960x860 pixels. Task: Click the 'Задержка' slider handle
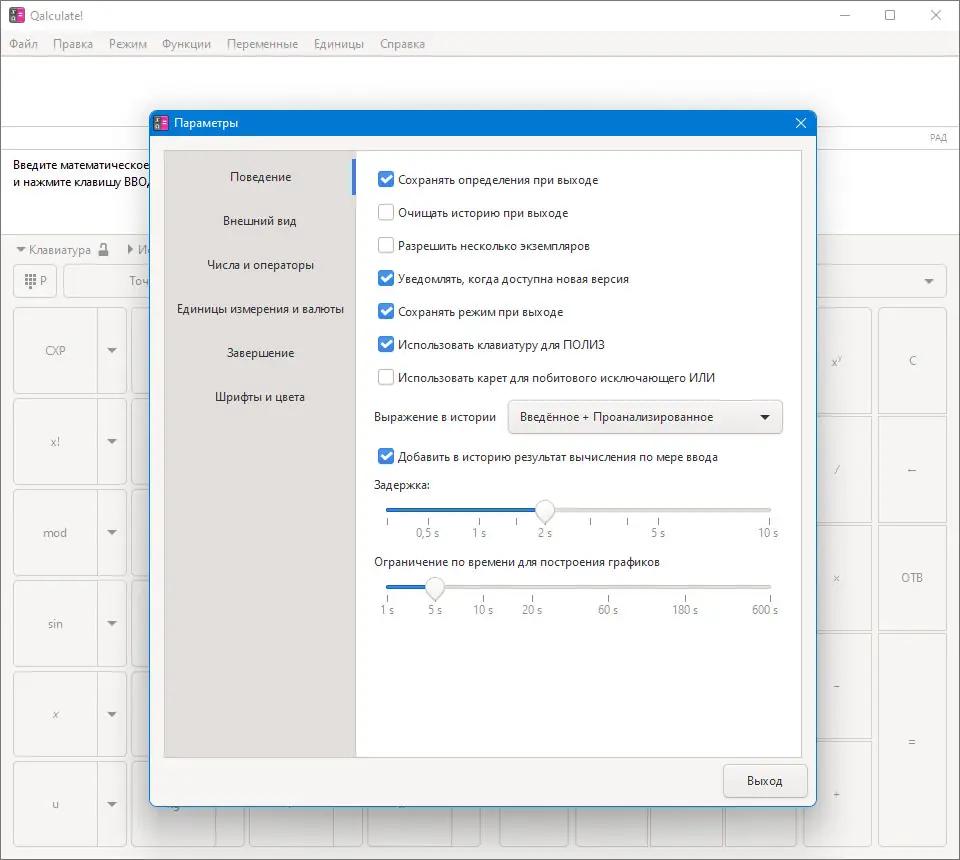coord(545,510)
